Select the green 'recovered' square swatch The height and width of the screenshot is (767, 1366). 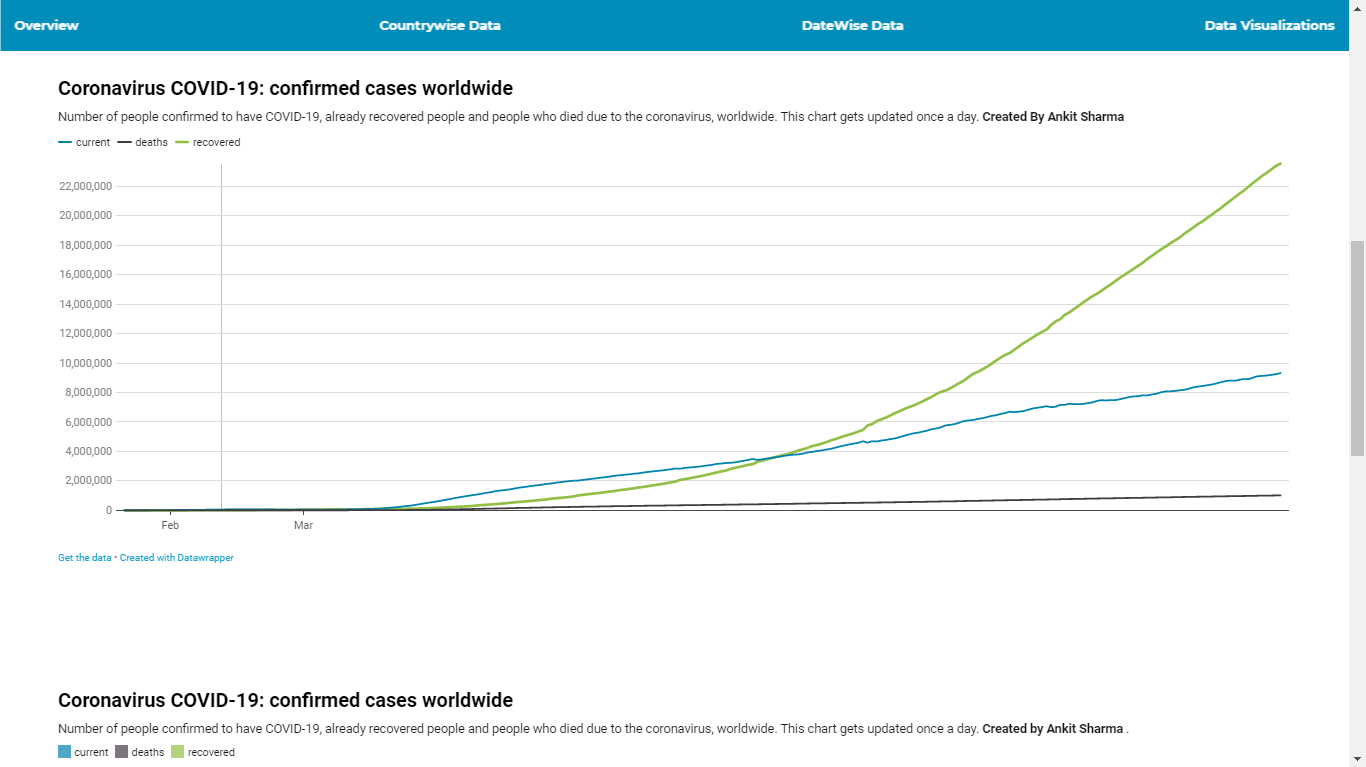tap(177, 752)
